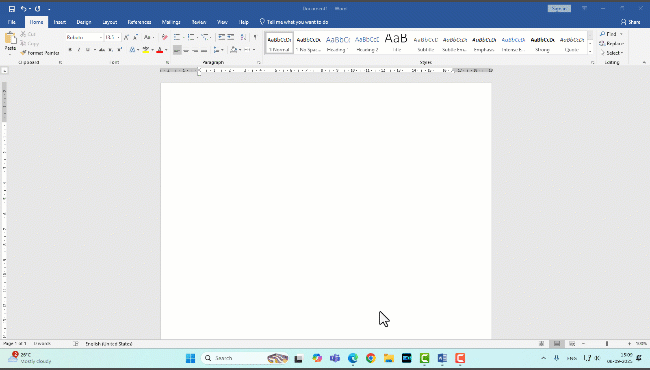Switch to the References tab

(139, 22)
